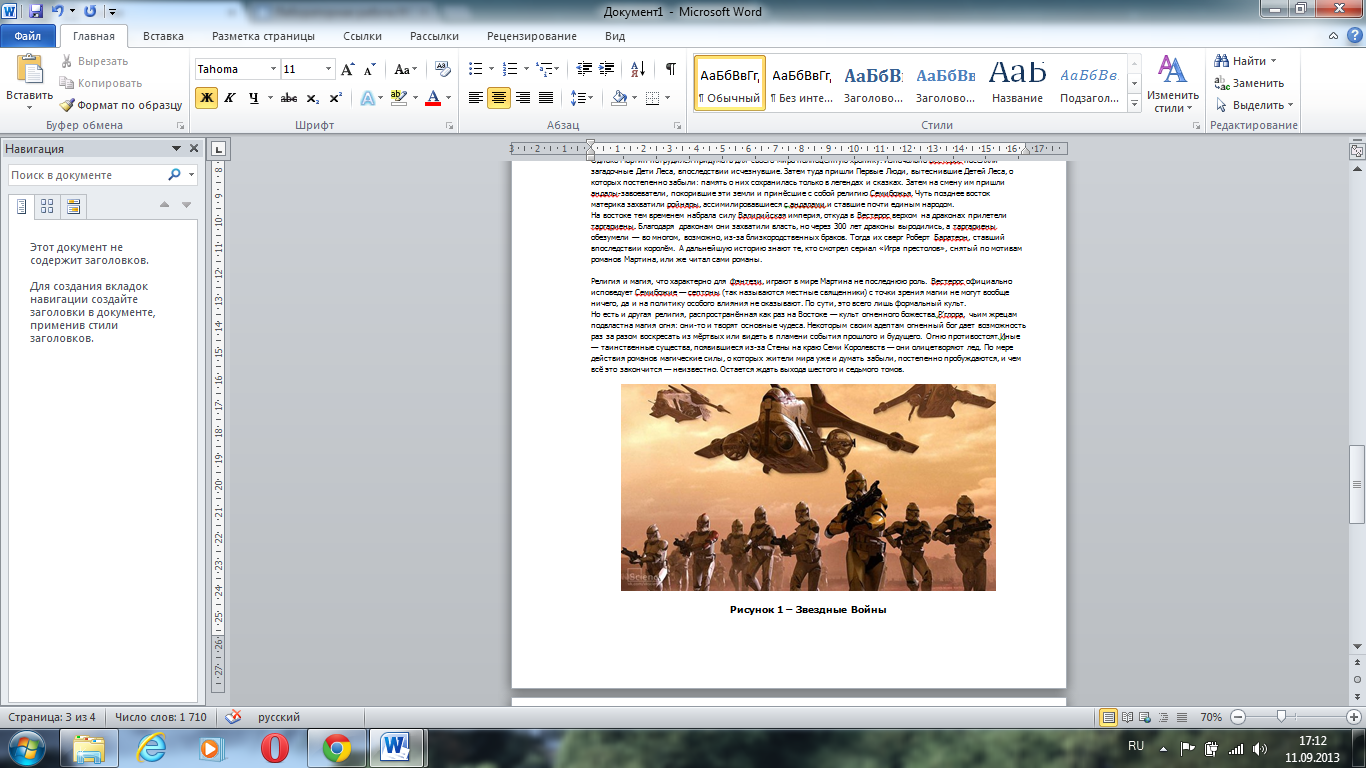Click the Save icon in the quick access toolbar
The image size is (1366, 768).
point(36,12)
